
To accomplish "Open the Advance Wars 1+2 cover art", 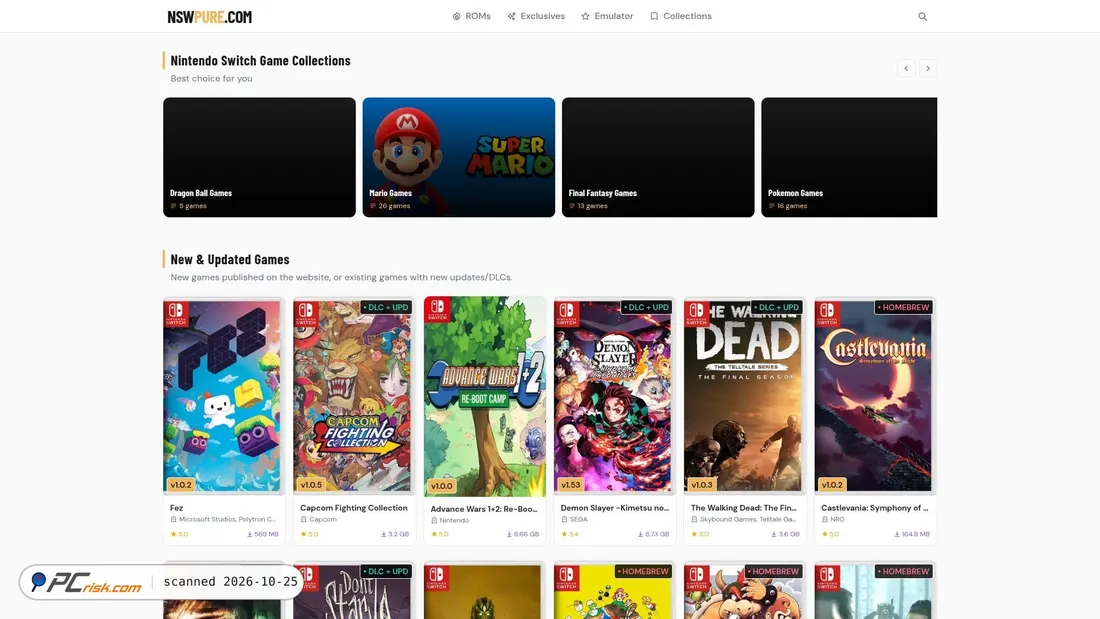I will click(485, 397).
